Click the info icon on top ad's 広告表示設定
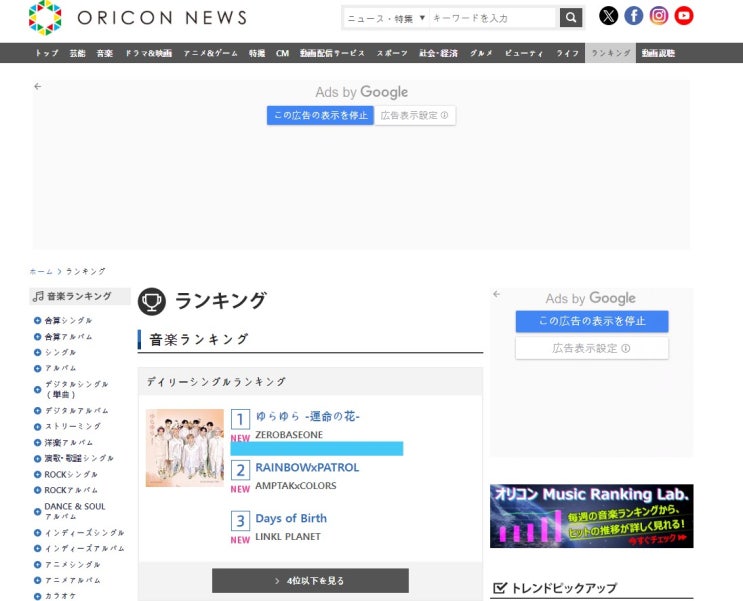Screen dimensions: 743x601 coord(444,115)
